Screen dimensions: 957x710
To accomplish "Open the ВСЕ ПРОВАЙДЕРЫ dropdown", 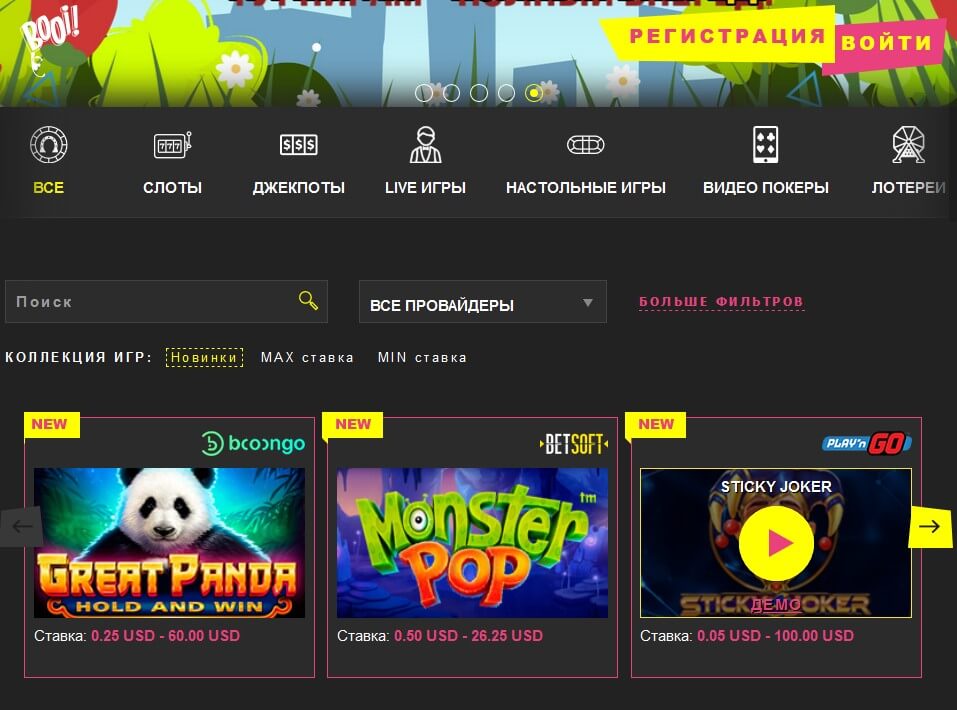I will (x=482, y=300).
